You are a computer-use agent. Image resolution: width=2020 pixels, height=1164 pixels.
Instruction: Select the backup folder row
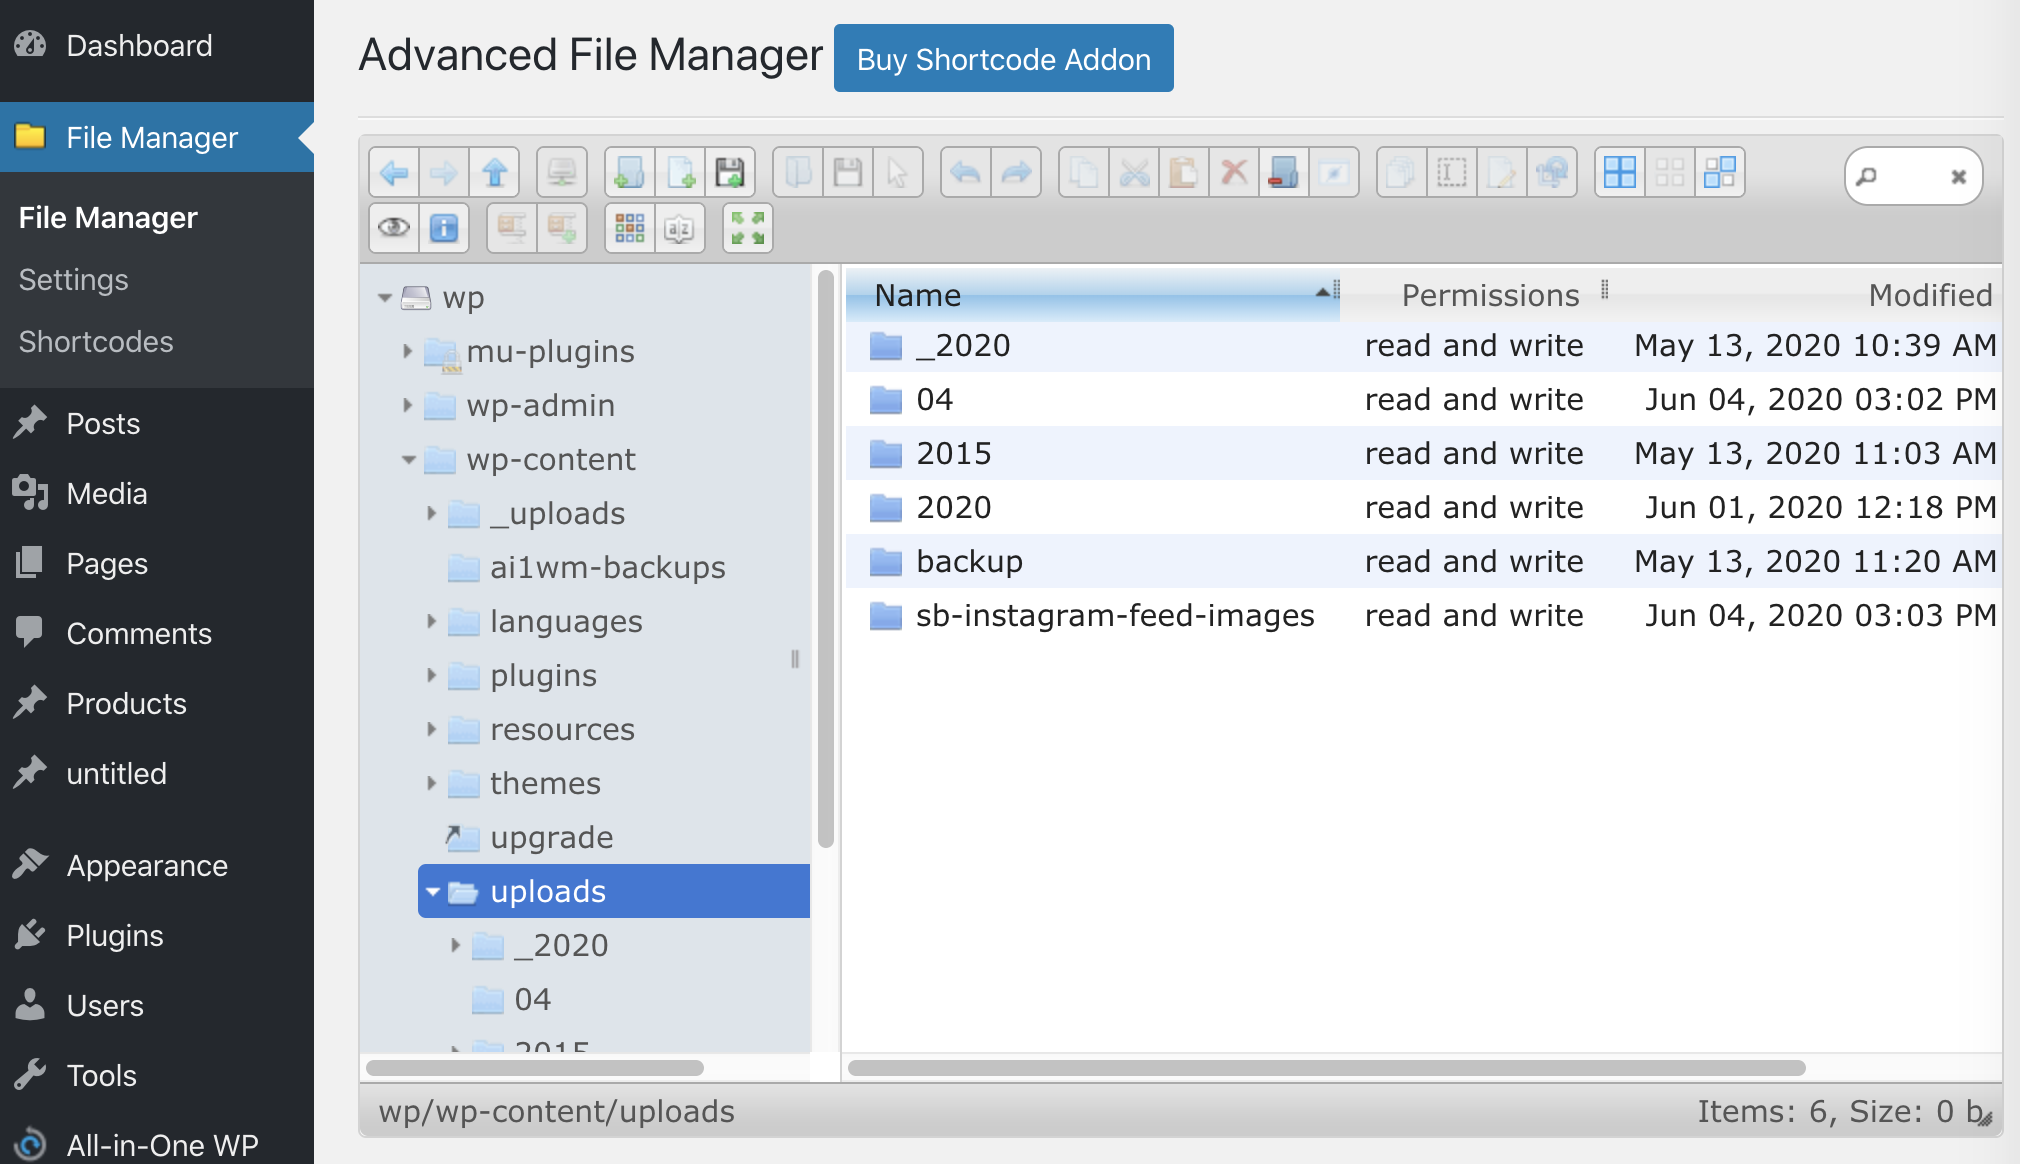[1424, 561]
